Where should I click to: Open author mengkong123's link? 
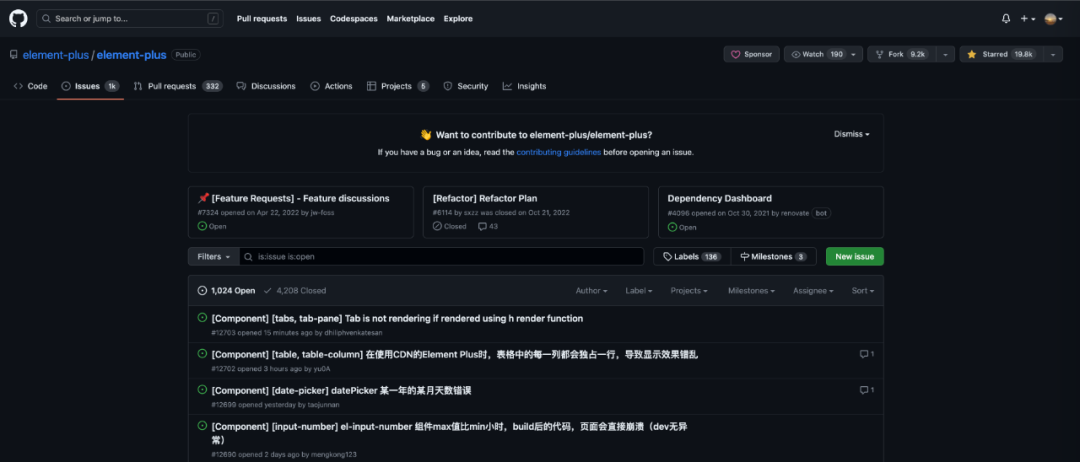[x=333, y=454]
